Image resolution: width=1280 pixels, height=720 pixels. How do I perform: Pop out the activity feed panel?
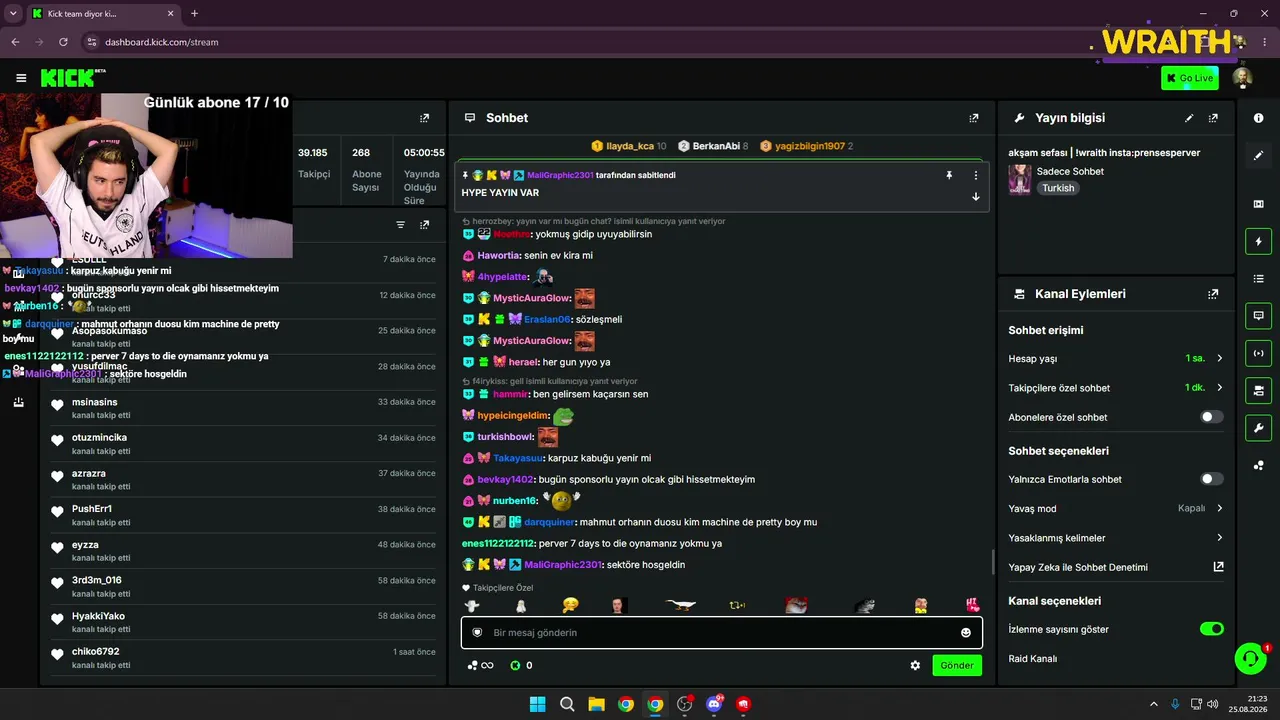[425, 225]
